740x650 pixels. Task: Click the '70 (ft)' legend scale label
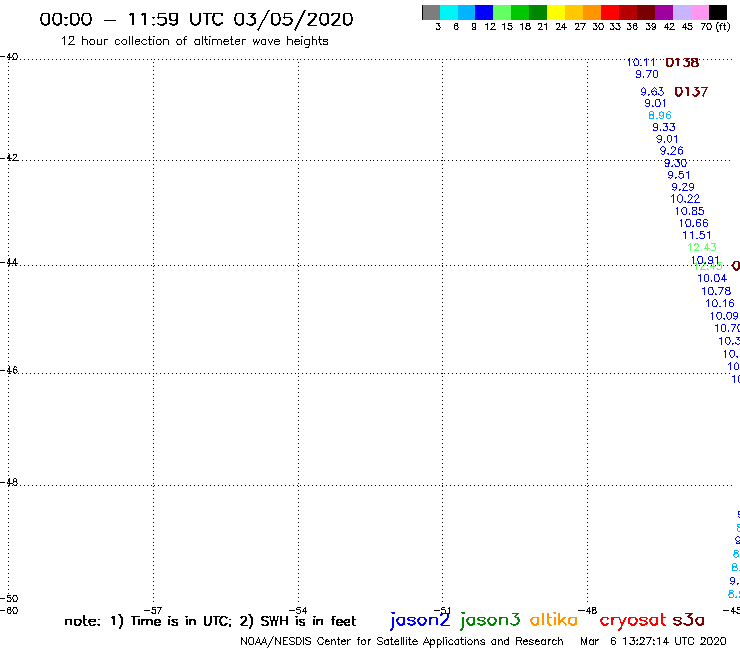click(715, 26)
